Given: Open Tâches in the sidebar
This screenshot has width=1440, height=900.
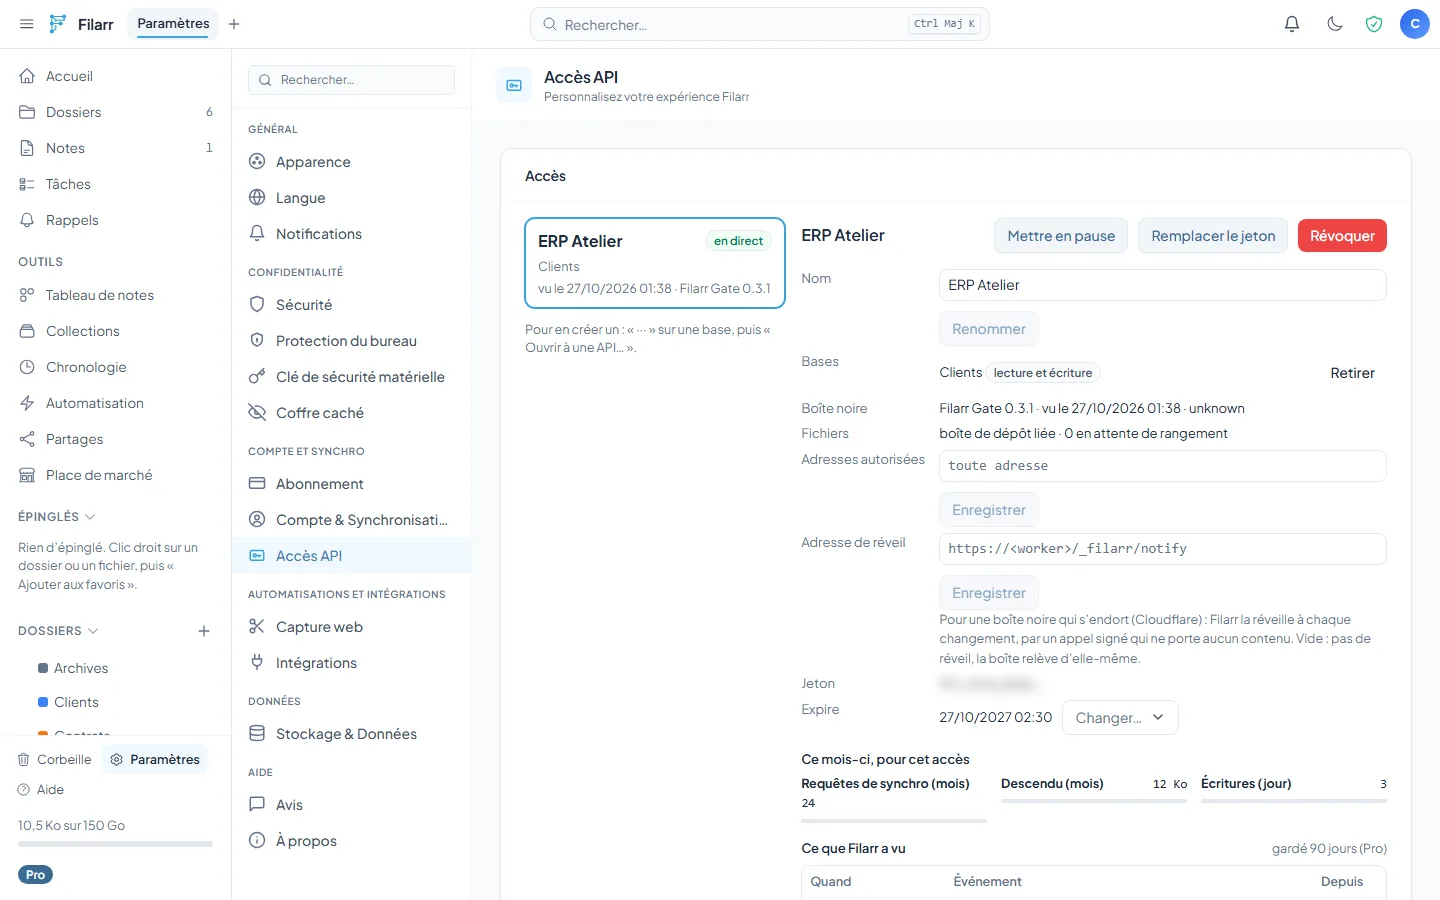Looking at the screenshot, I should click(115, 184).
